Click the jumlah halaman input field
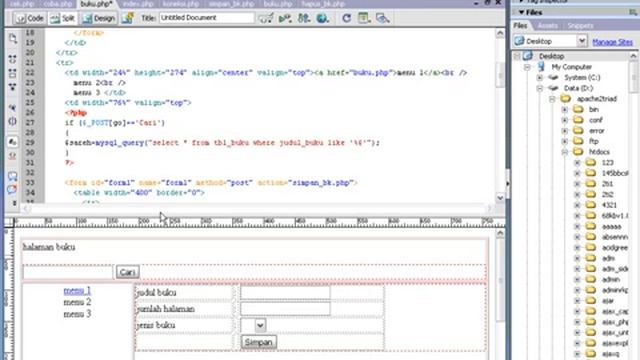This screenshot has height=360, width=640. 285,309
